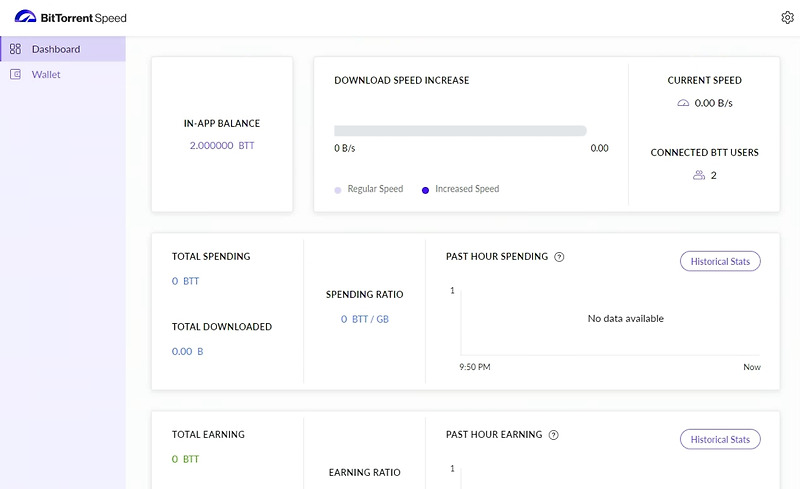
Task: Click the Total Earning 0 BTT value
Action: [186, 459]
